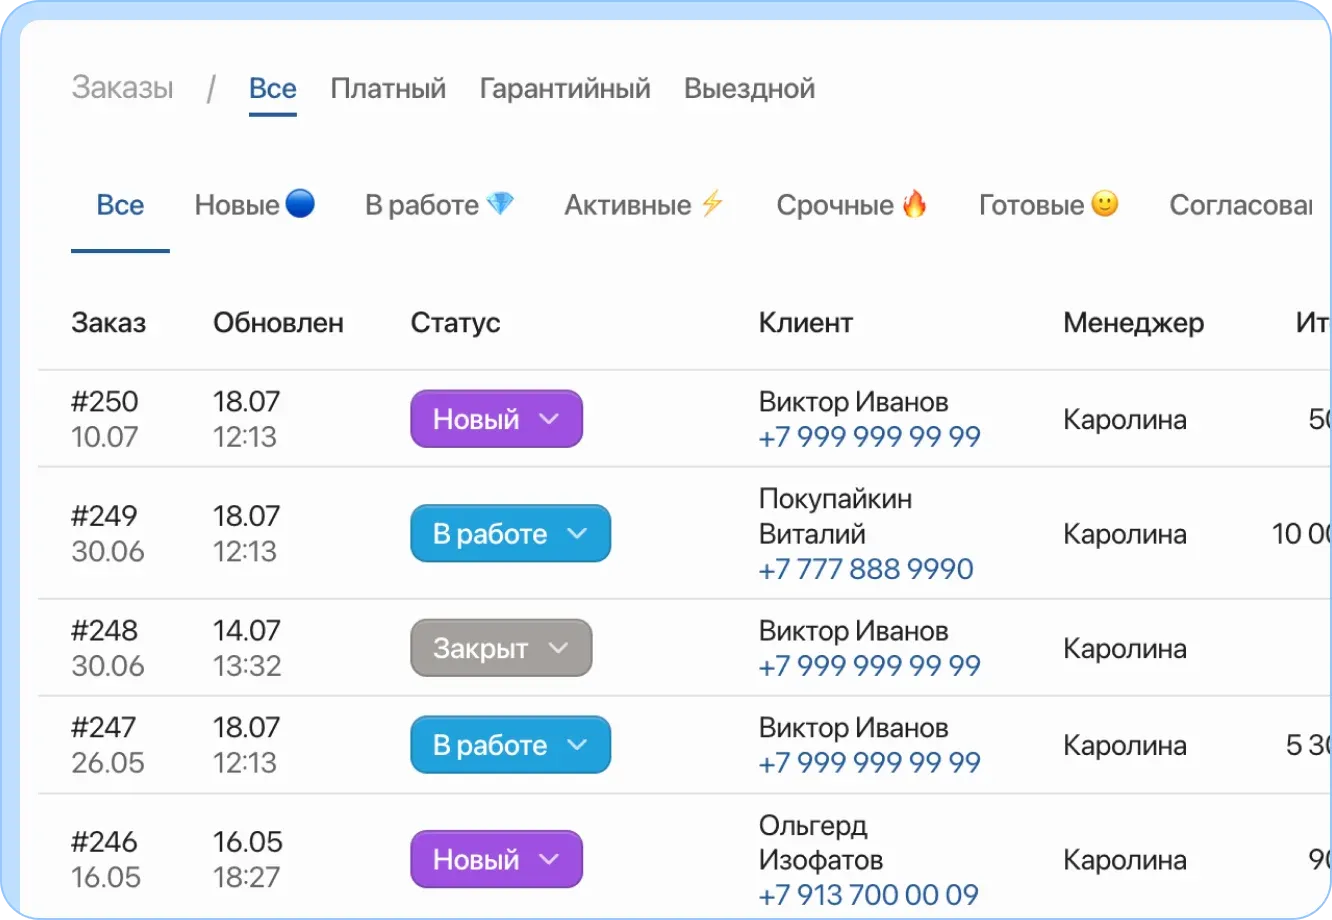Screen dimensions: 1332x920
Task: Select the Выездной tab
Action: 748,88
